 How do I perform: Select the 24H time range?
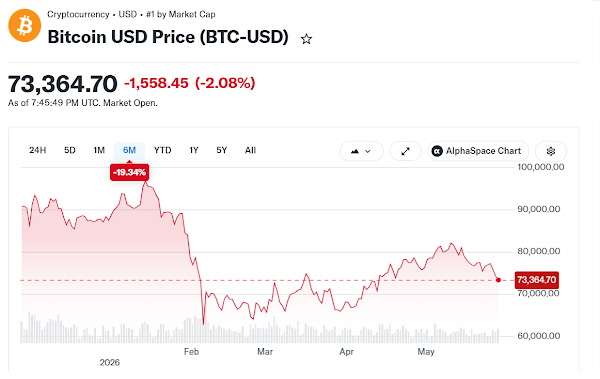(x=38, y=150)
